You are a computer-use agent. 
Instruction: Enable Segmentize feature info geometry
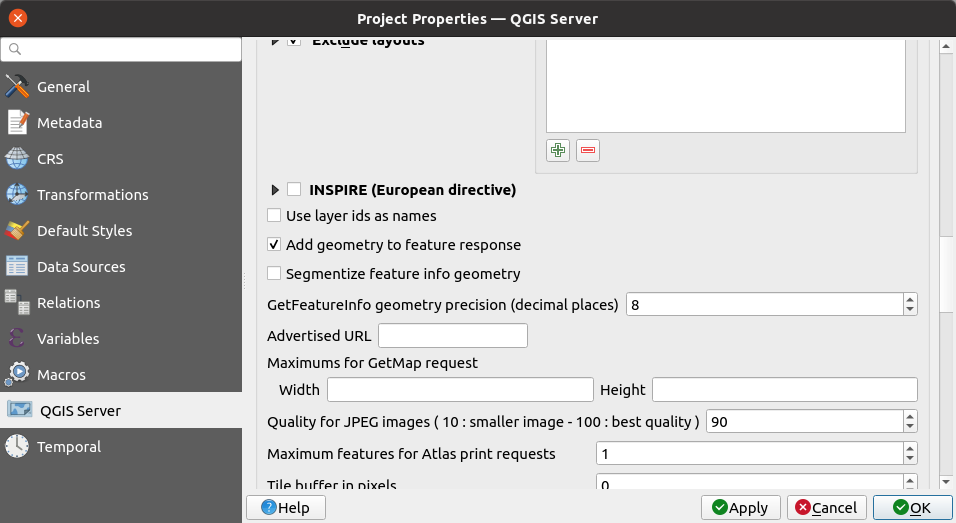click(x=274, y=274)
